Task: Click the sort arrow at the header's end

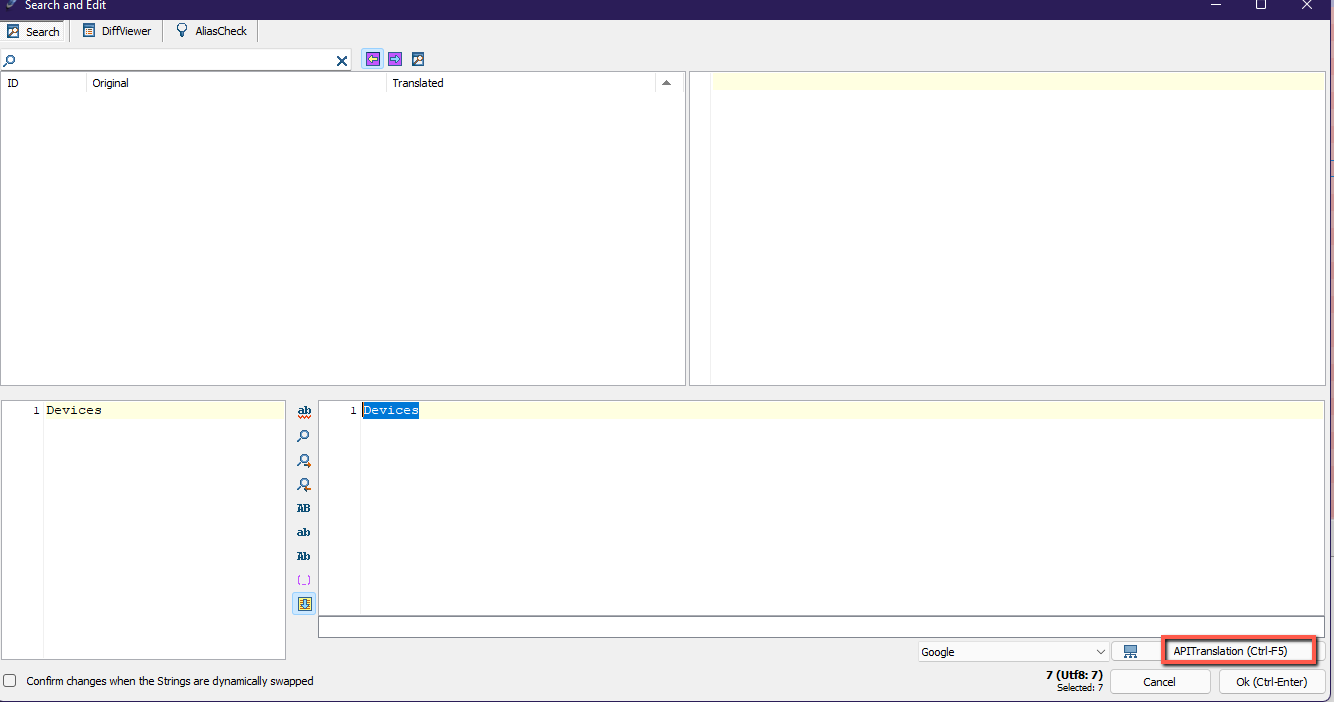Action: 667,83
